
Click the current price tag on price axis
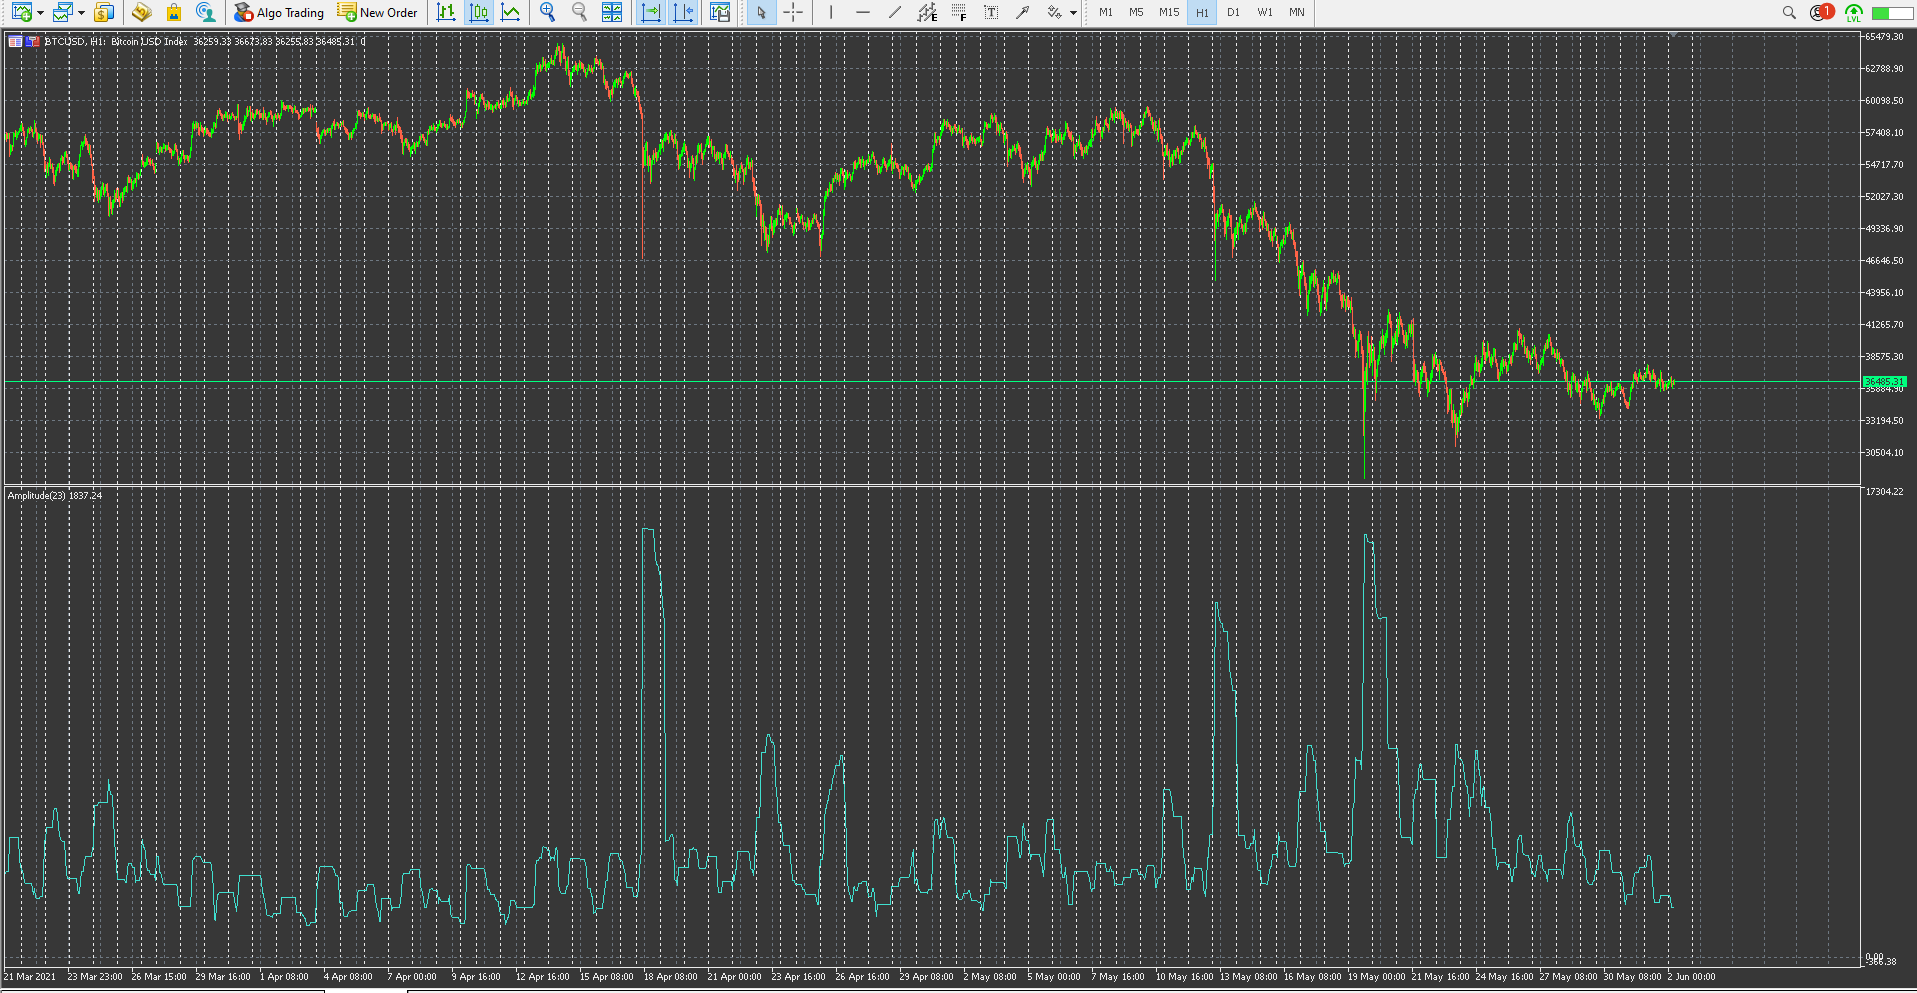click(x=1885, y=381)
